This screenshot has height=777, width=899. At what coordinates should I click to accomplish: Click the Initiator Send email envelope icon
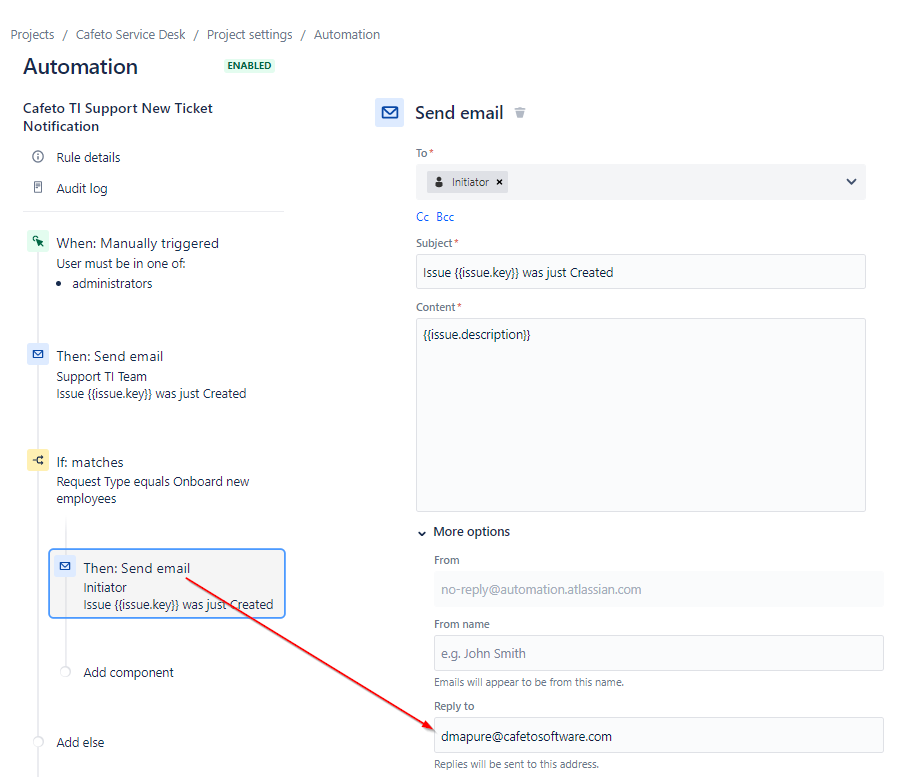(x=65, y=567)
